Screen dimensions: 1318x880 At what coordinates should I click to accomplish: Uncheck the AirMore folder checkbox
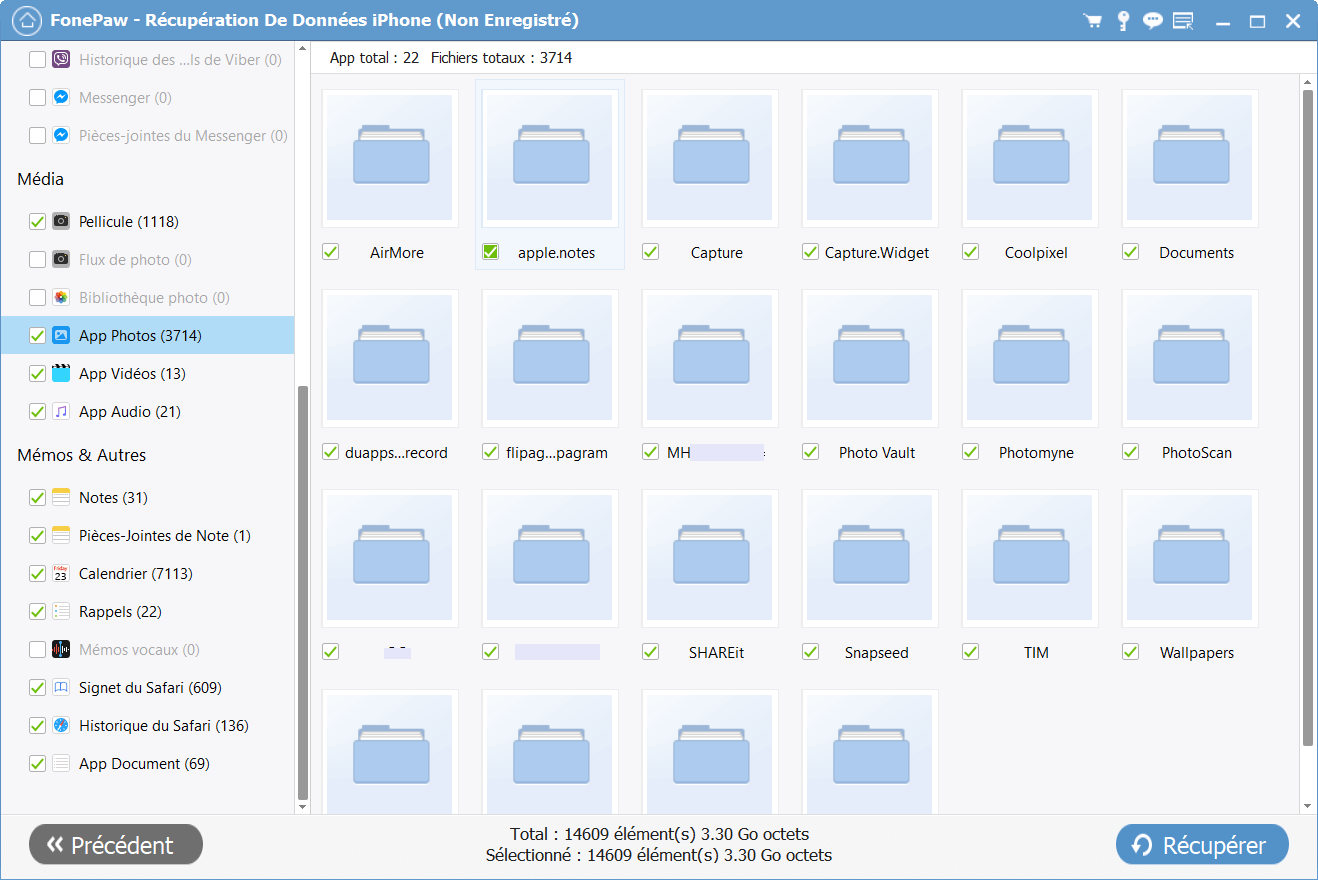pyautogui.click(x=331, y=252)
